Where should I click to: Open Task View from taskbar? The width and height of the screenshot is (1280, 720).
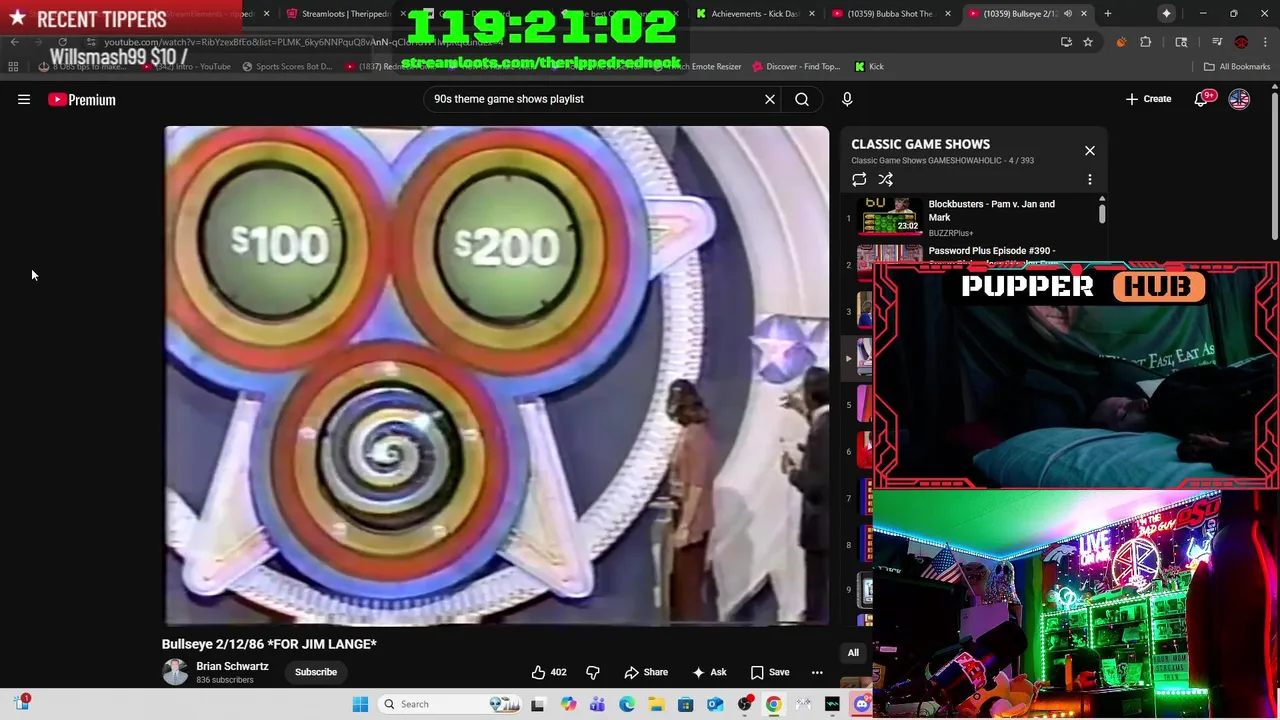[x=537, y=704]
